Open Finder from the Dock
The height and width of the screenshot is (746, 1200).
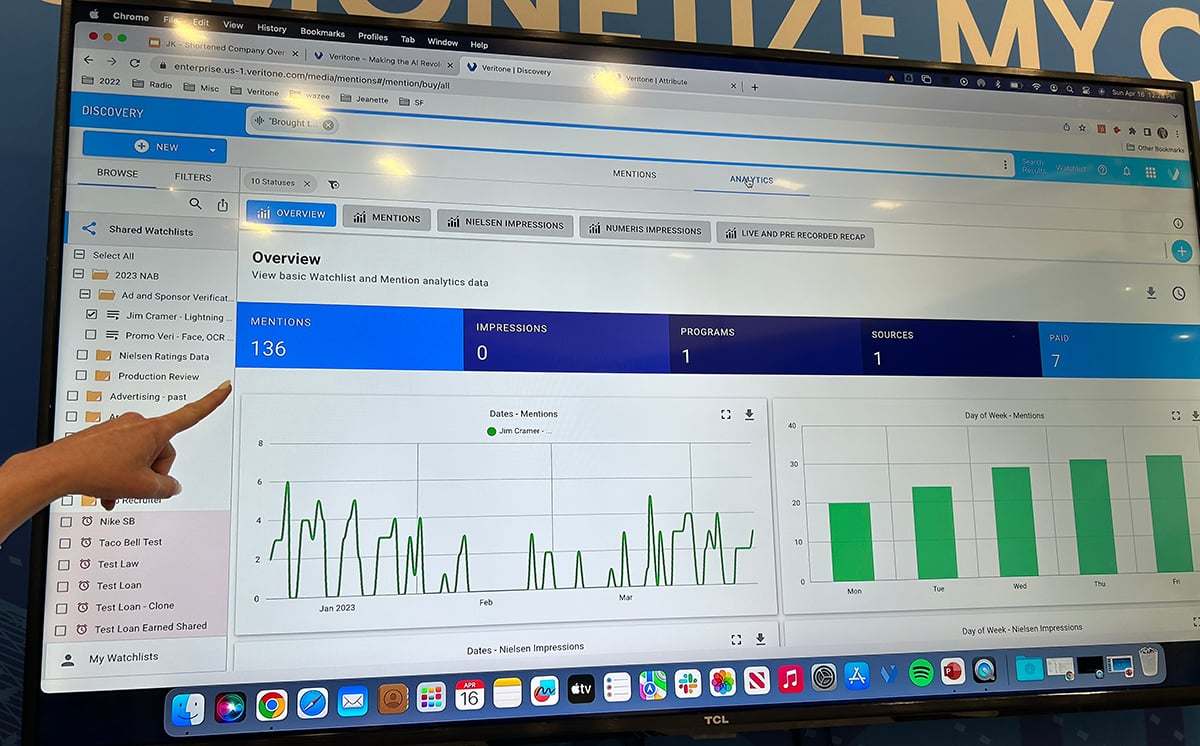(x=188, y=708)
